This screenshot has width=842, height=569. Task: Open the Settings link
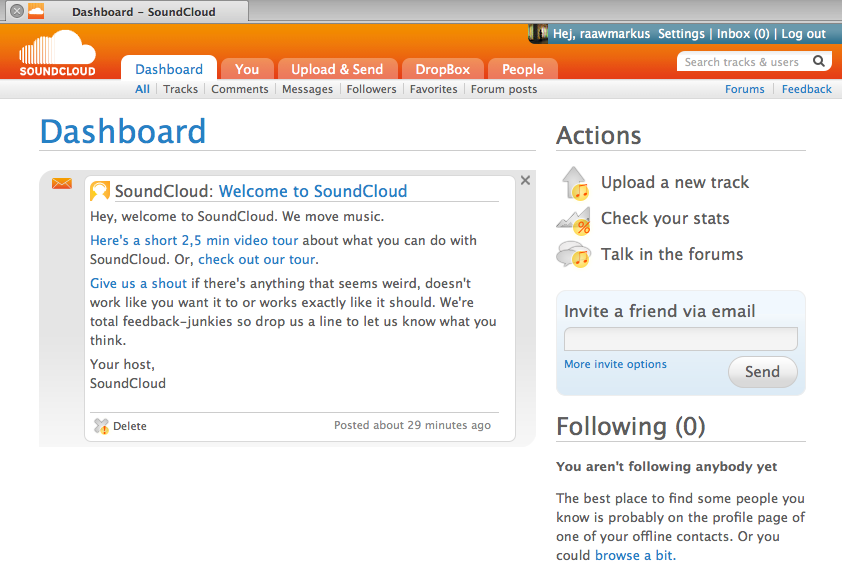pyautogui.click(x=681, y=34)
